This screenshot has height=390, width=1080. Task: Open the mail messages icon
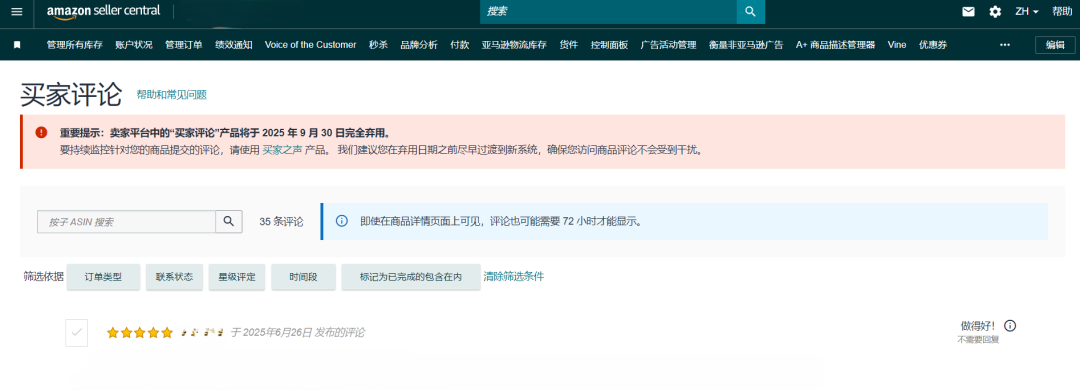(x=968, y=12)
